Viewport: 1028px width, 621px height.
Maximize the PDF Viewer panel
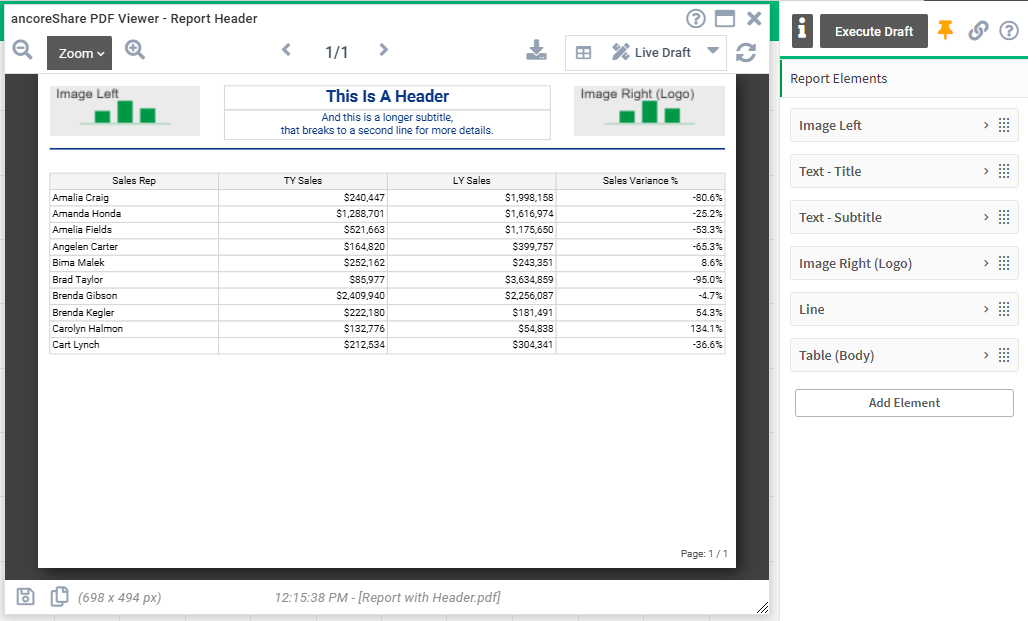724,18
